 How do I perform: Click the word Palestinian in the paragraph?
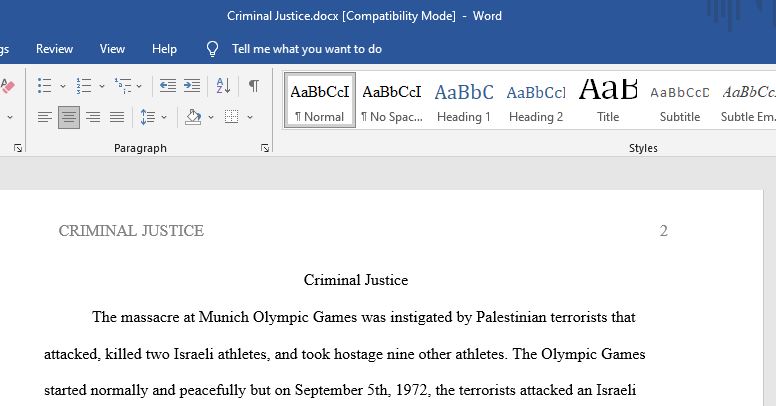(511, 317)
